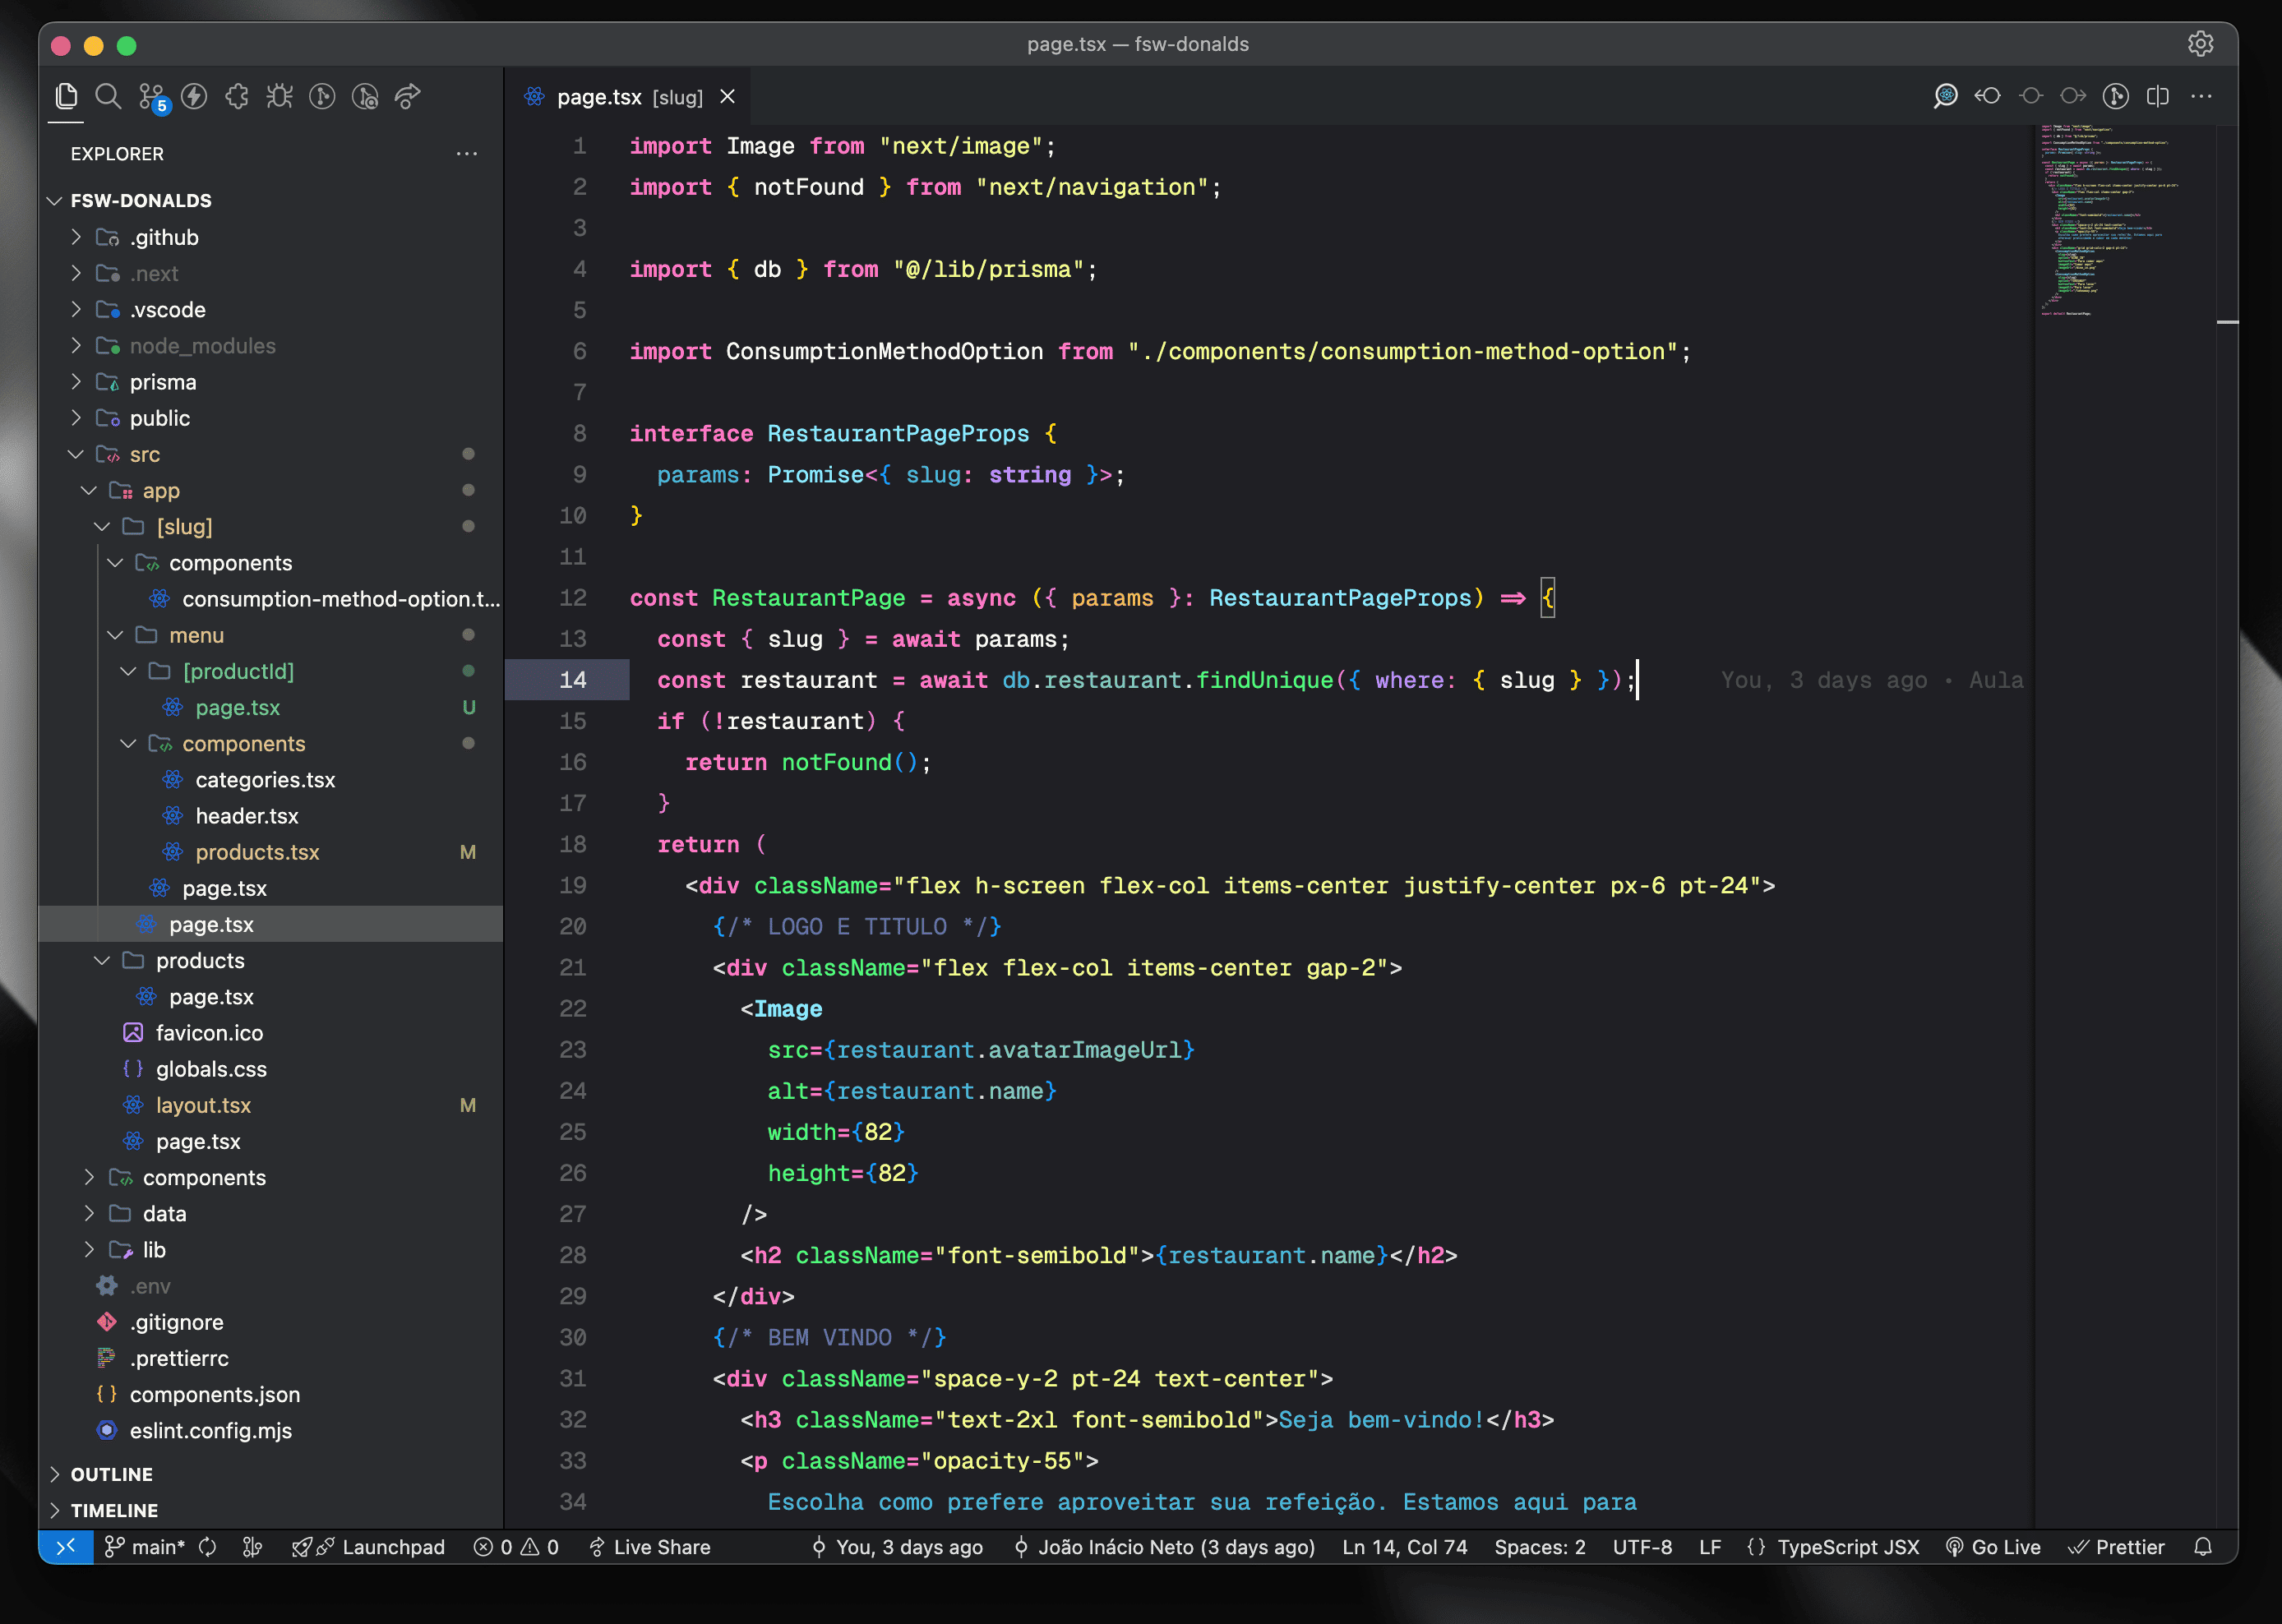This screenshot has width=2282, height=1624.
Task: Open the Extensions view icon
Action: coord(237,96)
